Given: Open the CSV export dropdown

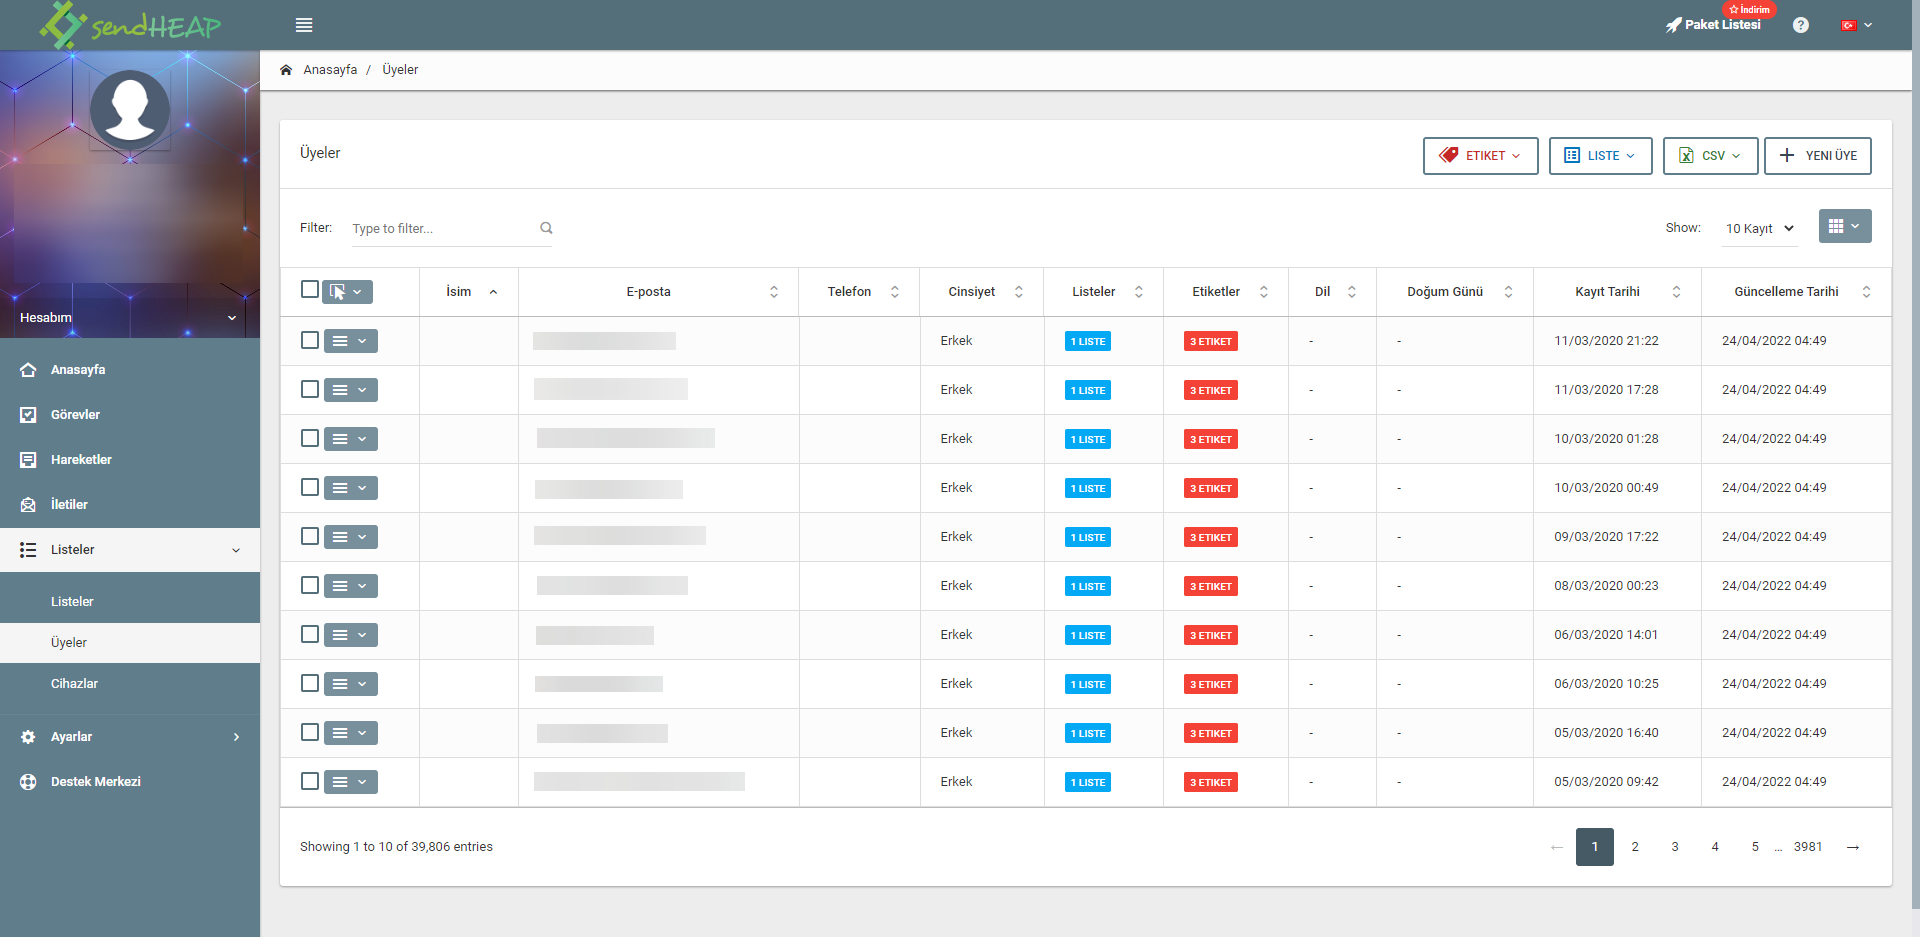Looking at the screenshot, I should (1710, 156).
